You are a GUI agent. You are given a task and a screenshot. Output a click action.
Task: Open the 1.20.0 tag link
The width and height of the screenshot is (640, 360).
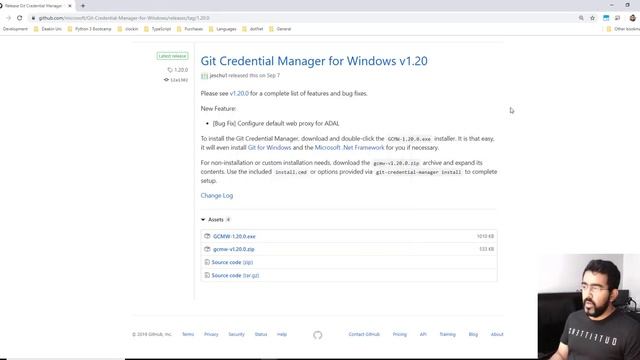pos(178,70)
